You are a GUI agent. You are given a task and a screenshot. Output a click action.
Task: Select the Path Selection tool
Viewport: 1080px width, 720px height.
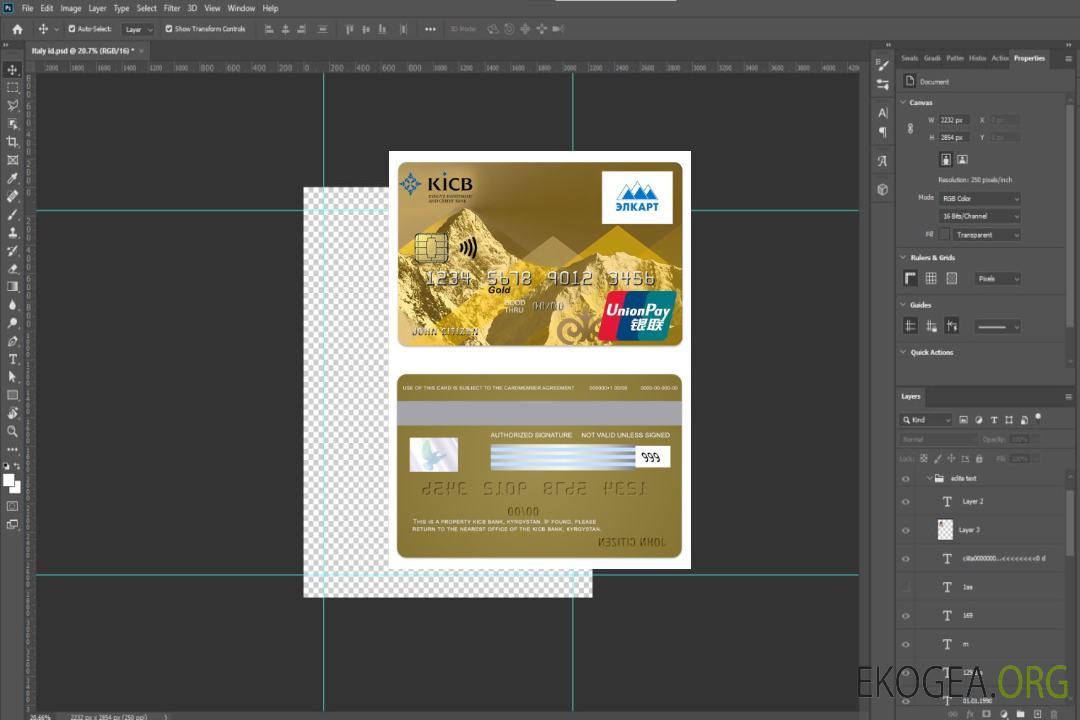(12, 377)
